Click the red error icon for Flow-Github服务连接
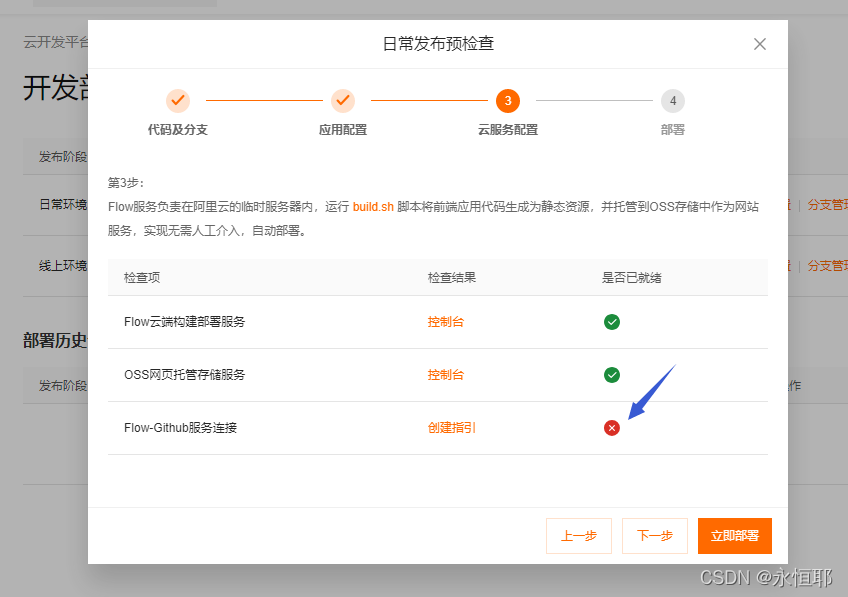 point(612,428)
